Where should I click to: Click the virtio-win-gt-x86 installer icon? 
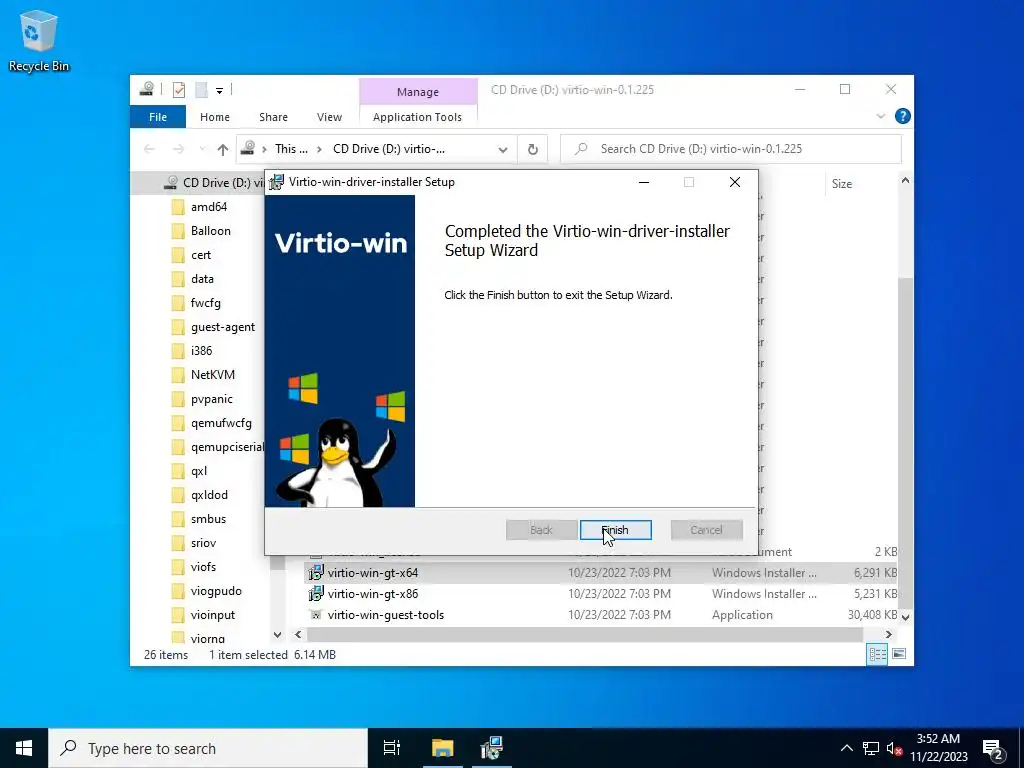coord(316,594)
